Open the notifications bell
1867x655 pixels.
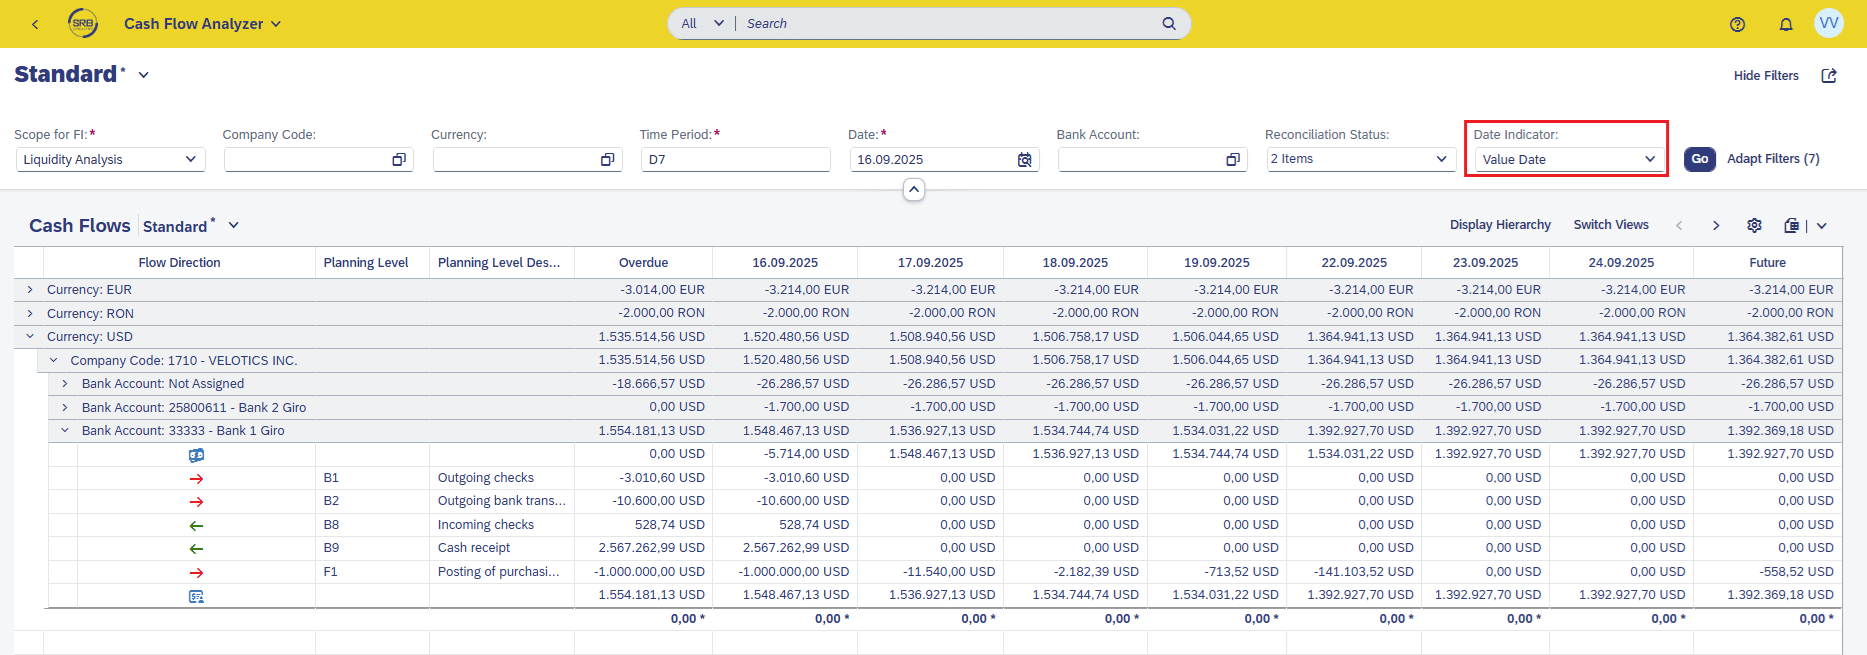pyautogui.click(x=1785, y=24)
